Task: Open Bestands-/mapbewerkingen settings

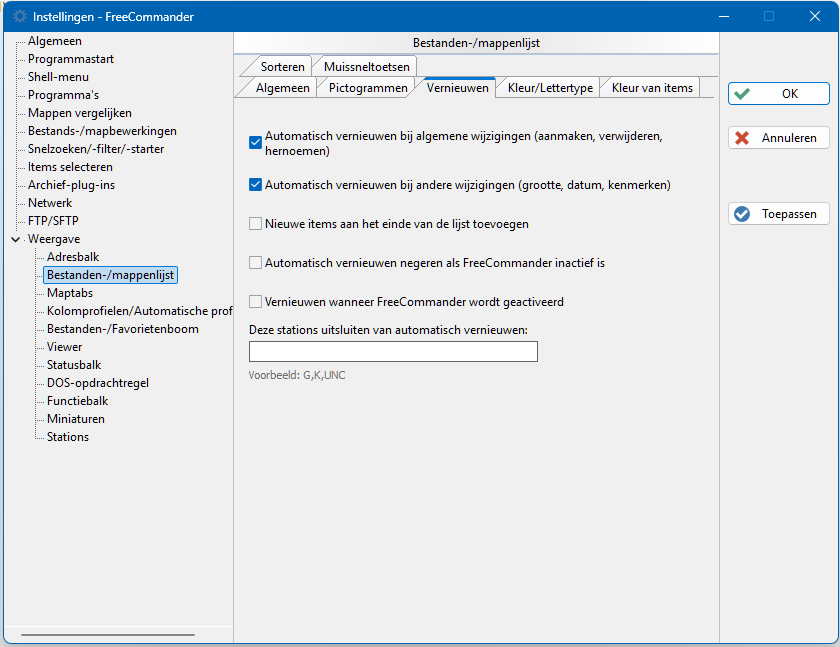Action: point(102,131)
